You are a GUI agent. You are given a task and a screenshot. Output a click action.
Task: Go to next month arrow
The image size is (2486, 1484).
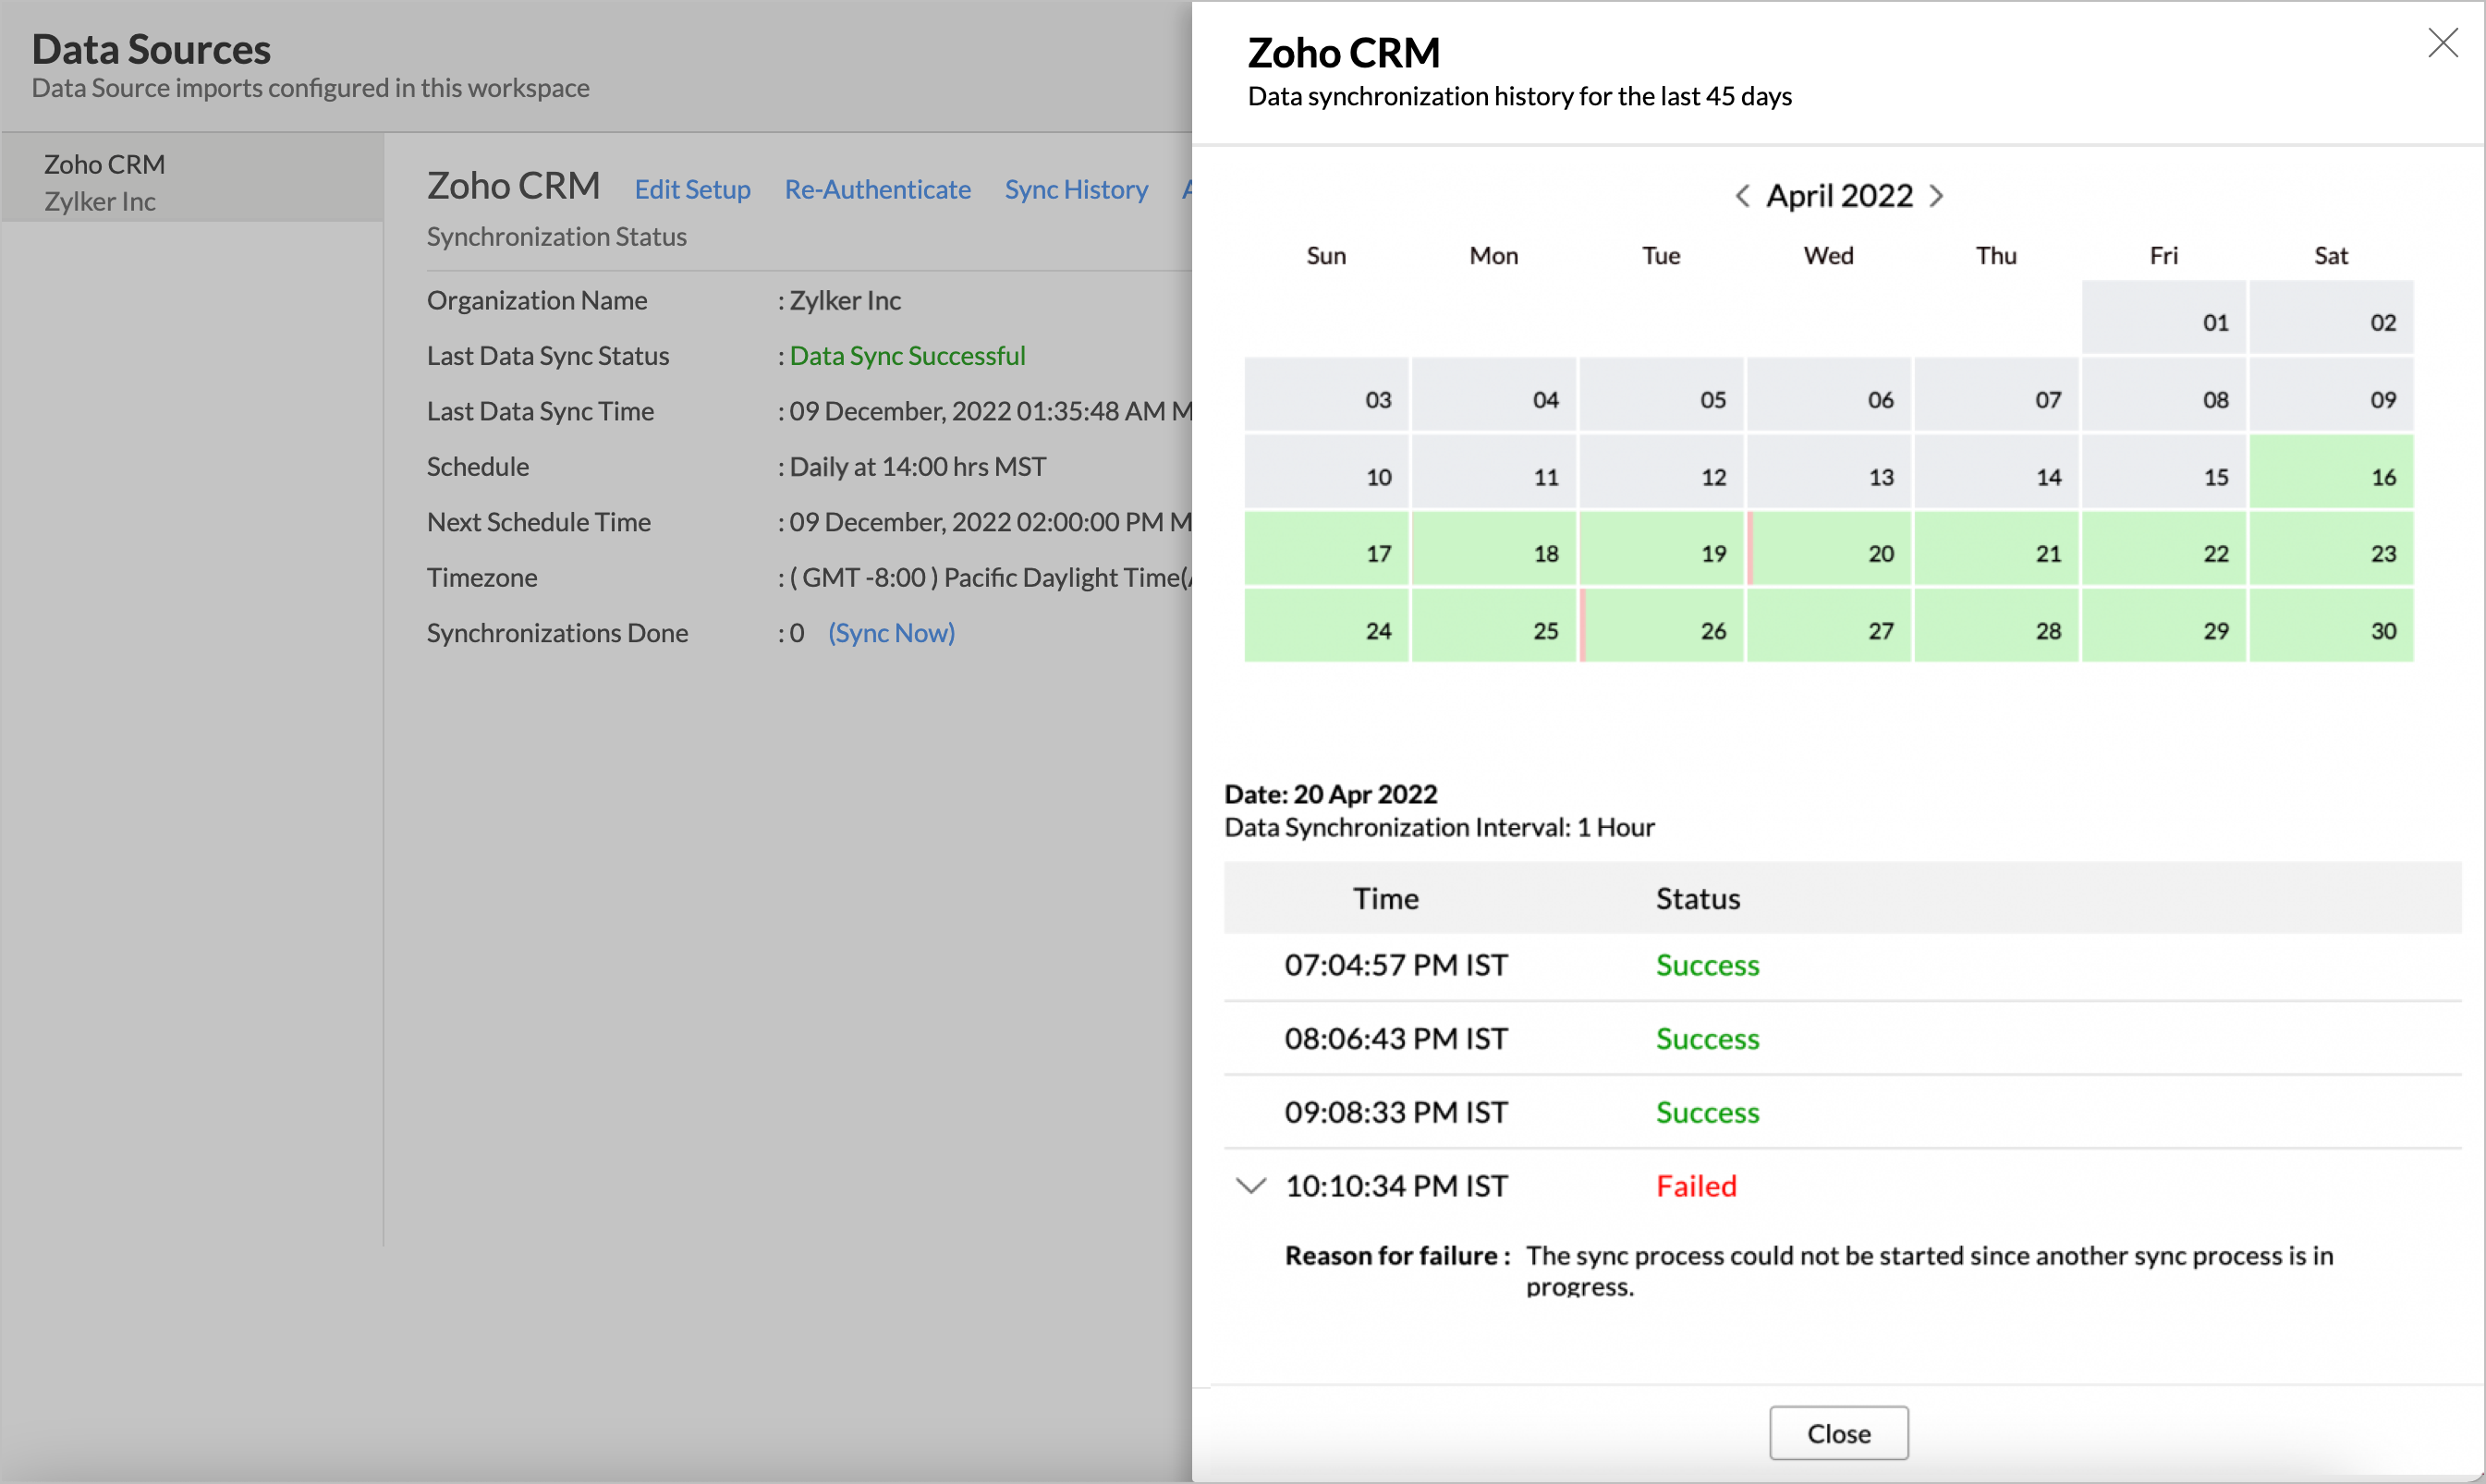[1936, 195]
